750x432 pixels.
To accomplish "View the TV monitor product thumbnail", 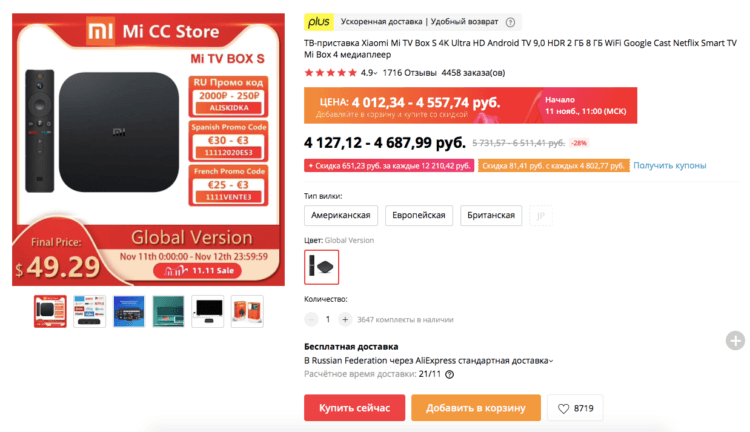I will tap(208, 311).
